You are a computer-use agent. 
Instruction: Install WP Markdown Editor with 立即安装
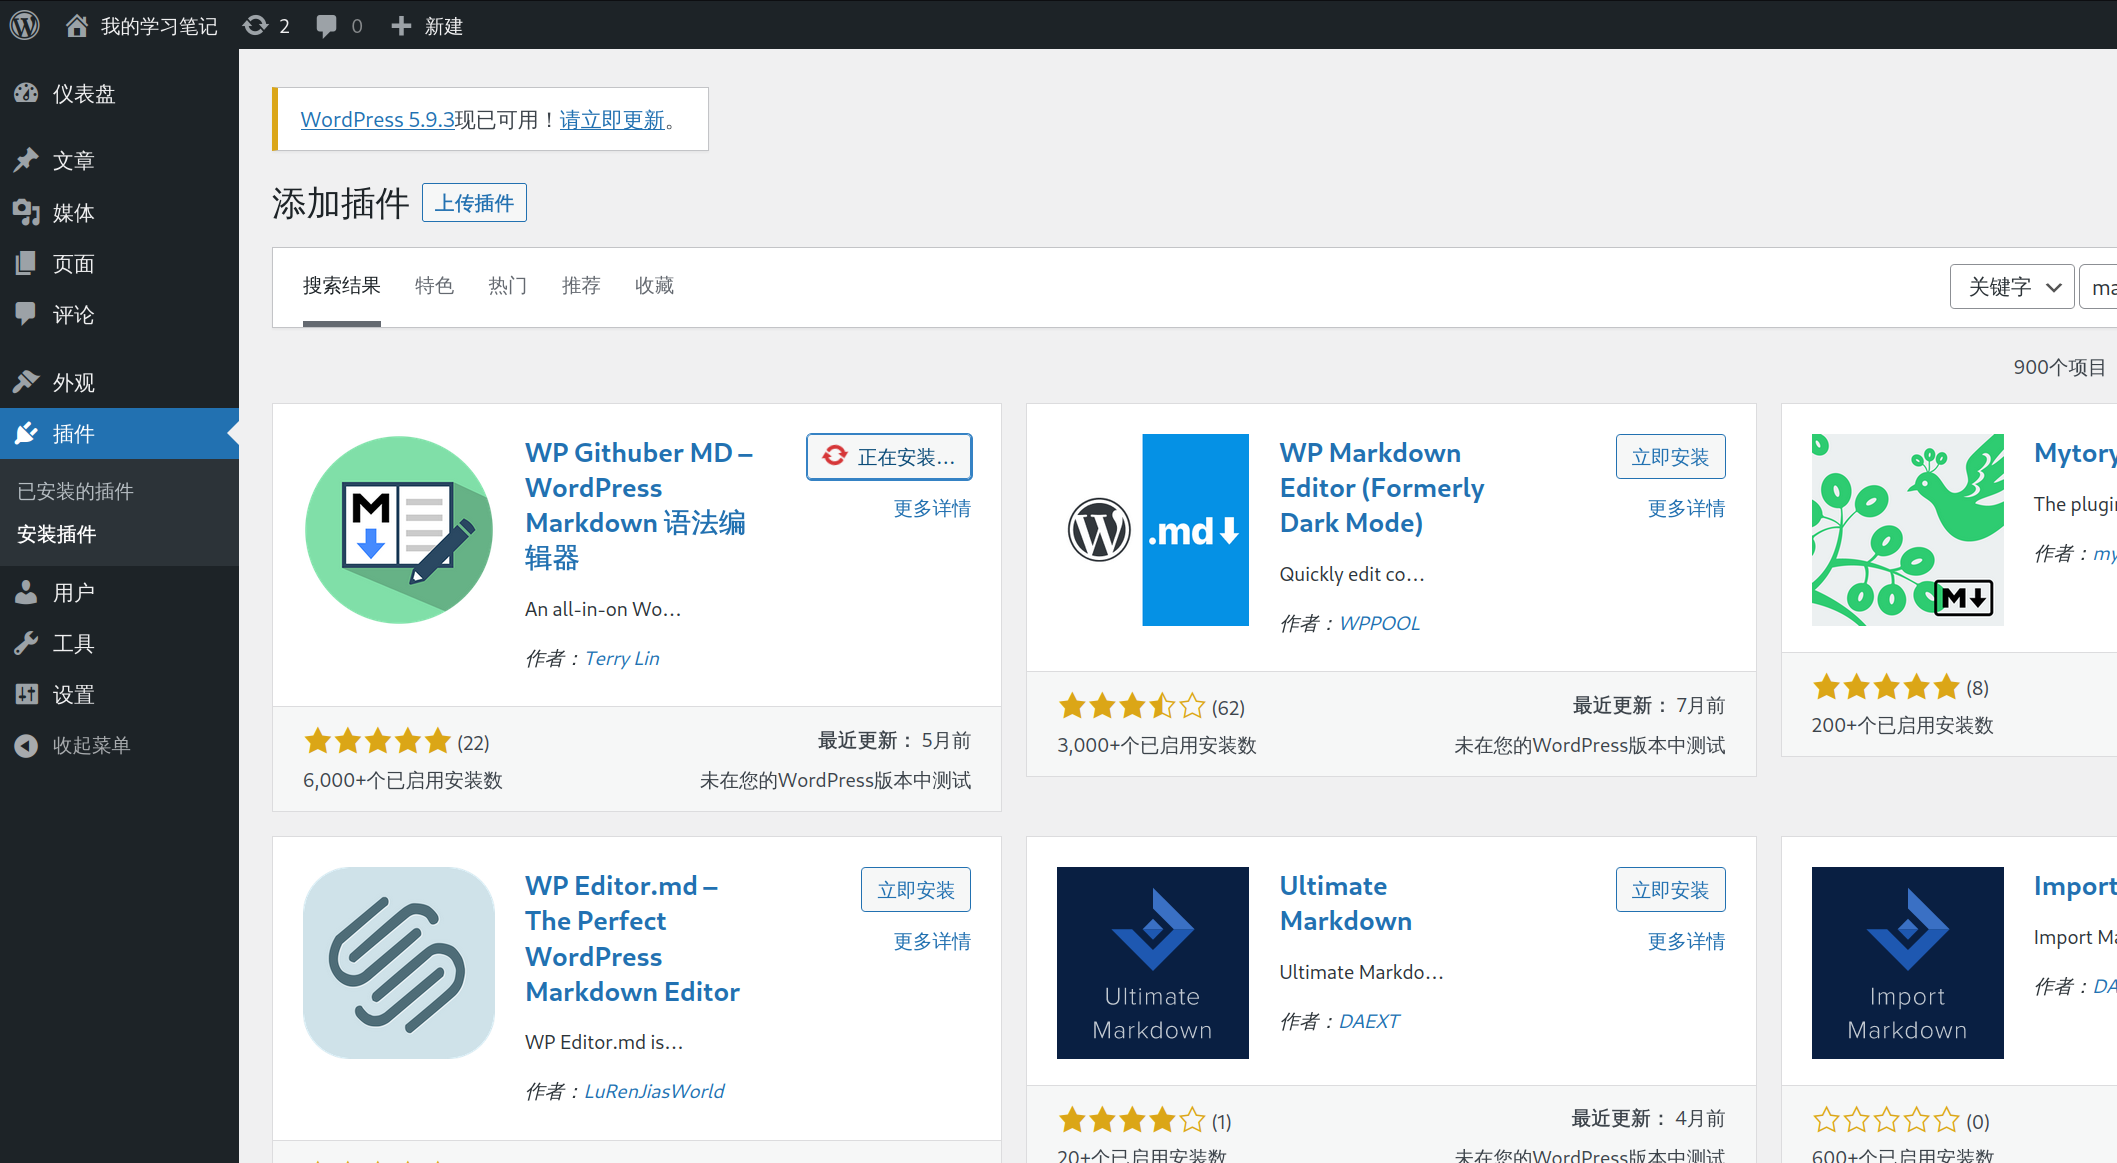click(x=1670, y=457)
